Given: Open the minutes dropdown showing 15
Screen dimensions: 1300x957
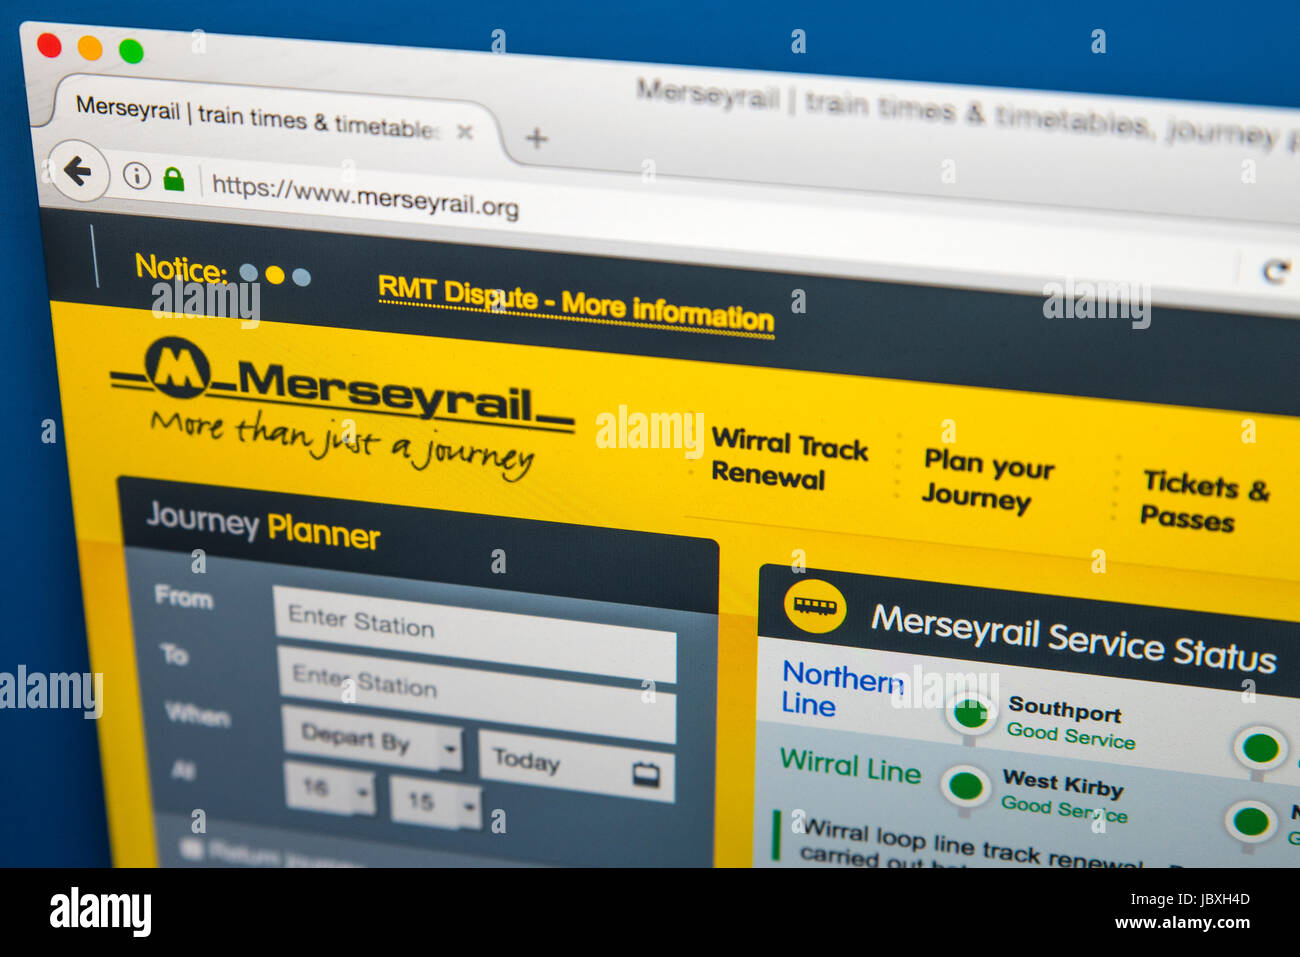Looking at the screenshot, I should click(435, 803).
